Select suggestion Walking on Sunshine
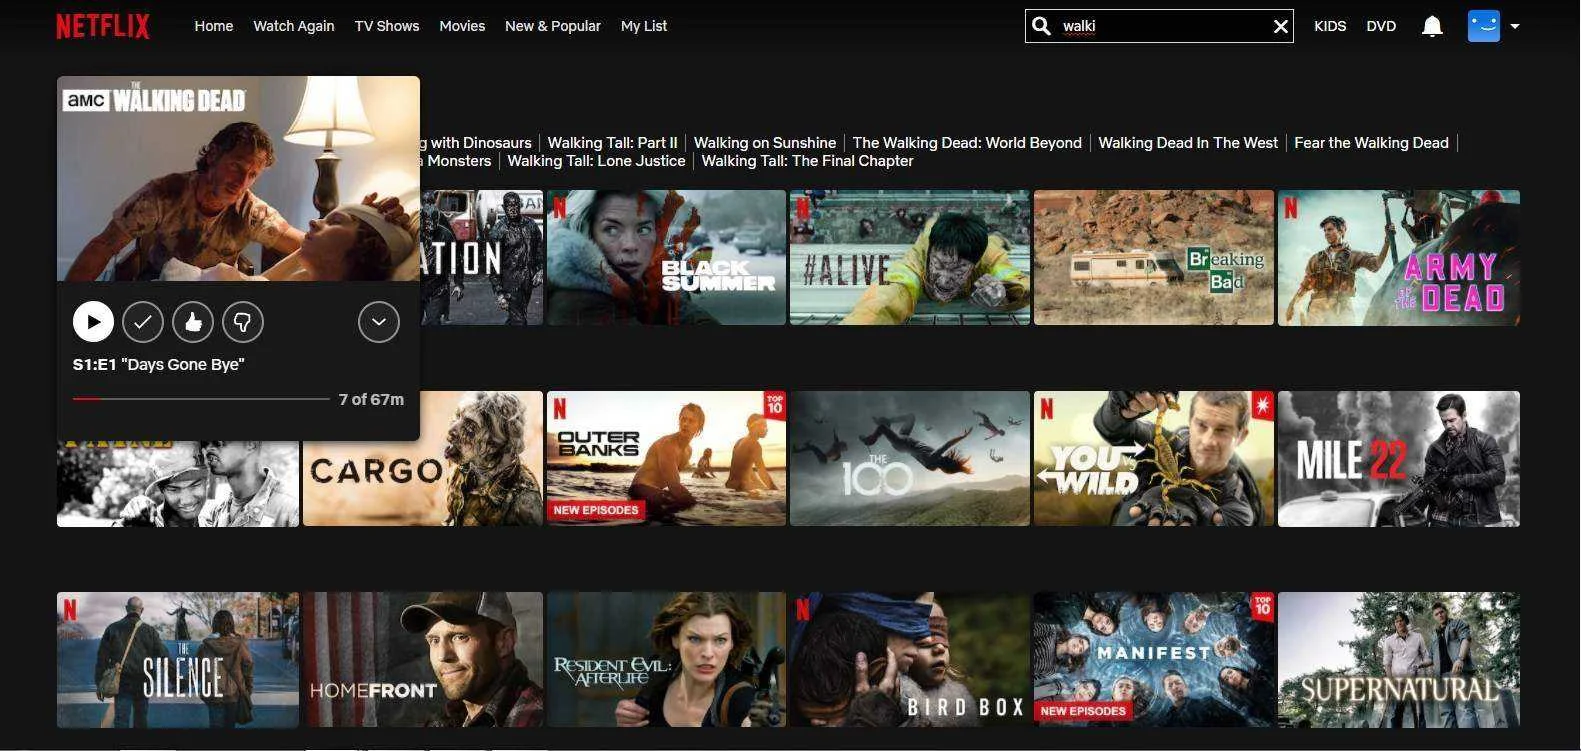1581x751 pixels. tap(765, 143)
